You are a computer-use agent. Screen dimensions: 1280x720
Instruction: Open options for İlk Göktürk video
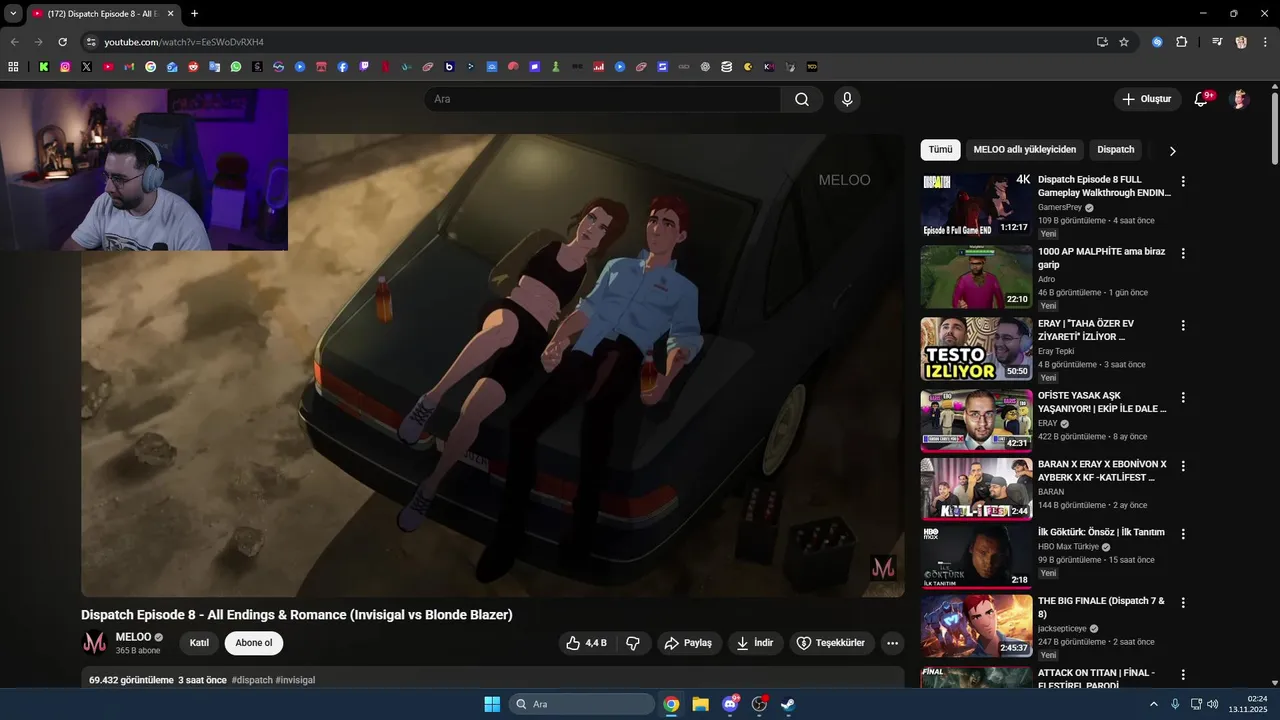[x=1183, y=534]
